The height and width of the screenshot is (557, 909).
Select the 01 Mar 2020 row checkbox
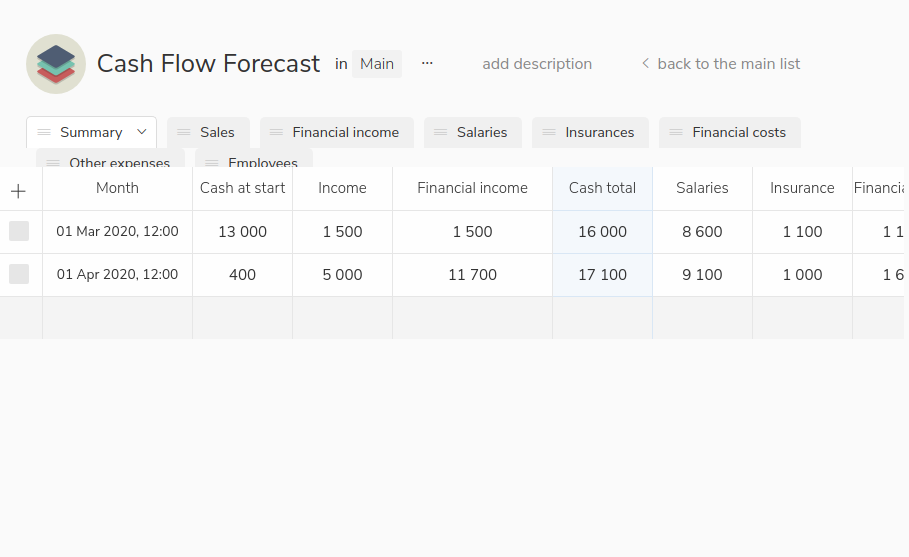pyautogui.click(x=19, y=231)
